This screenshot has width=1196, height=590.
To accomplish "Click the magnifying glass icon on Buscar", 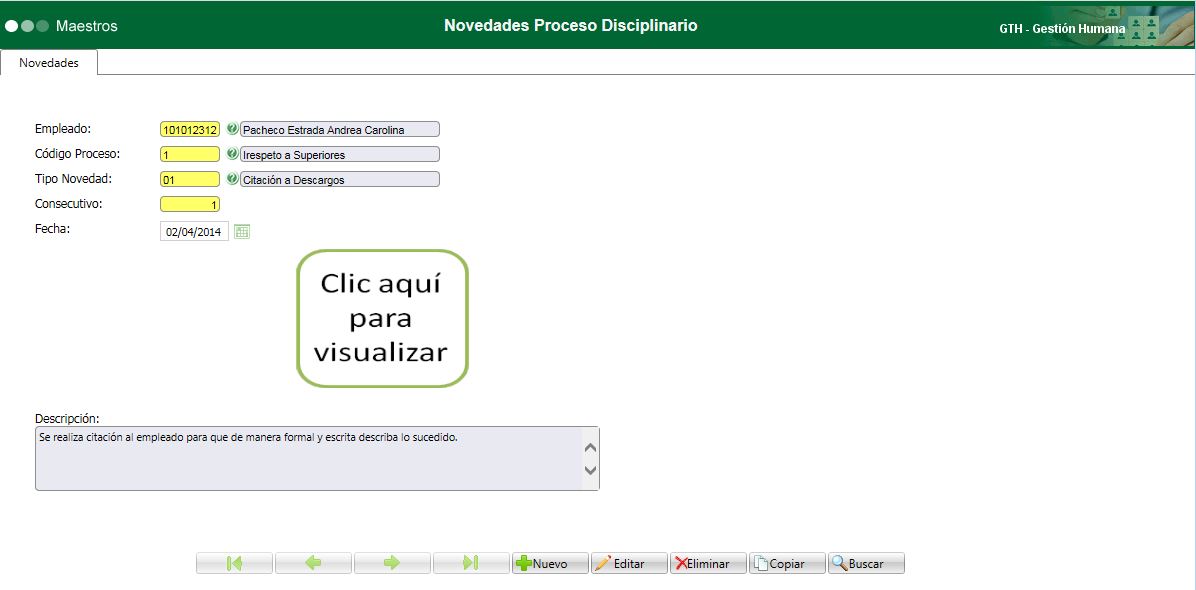I will (841, 562).
